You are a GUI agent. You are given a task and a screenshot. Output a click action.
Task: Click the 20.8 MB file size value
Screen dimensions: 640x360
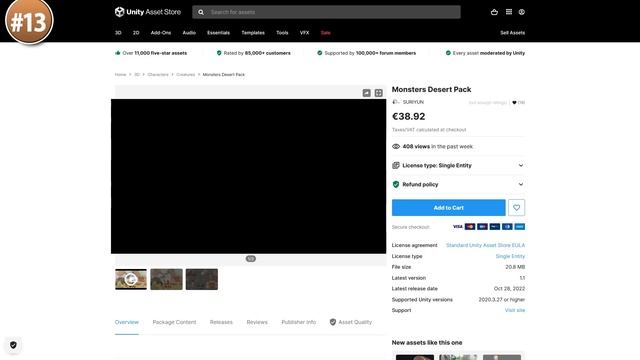tap(515, 267)
